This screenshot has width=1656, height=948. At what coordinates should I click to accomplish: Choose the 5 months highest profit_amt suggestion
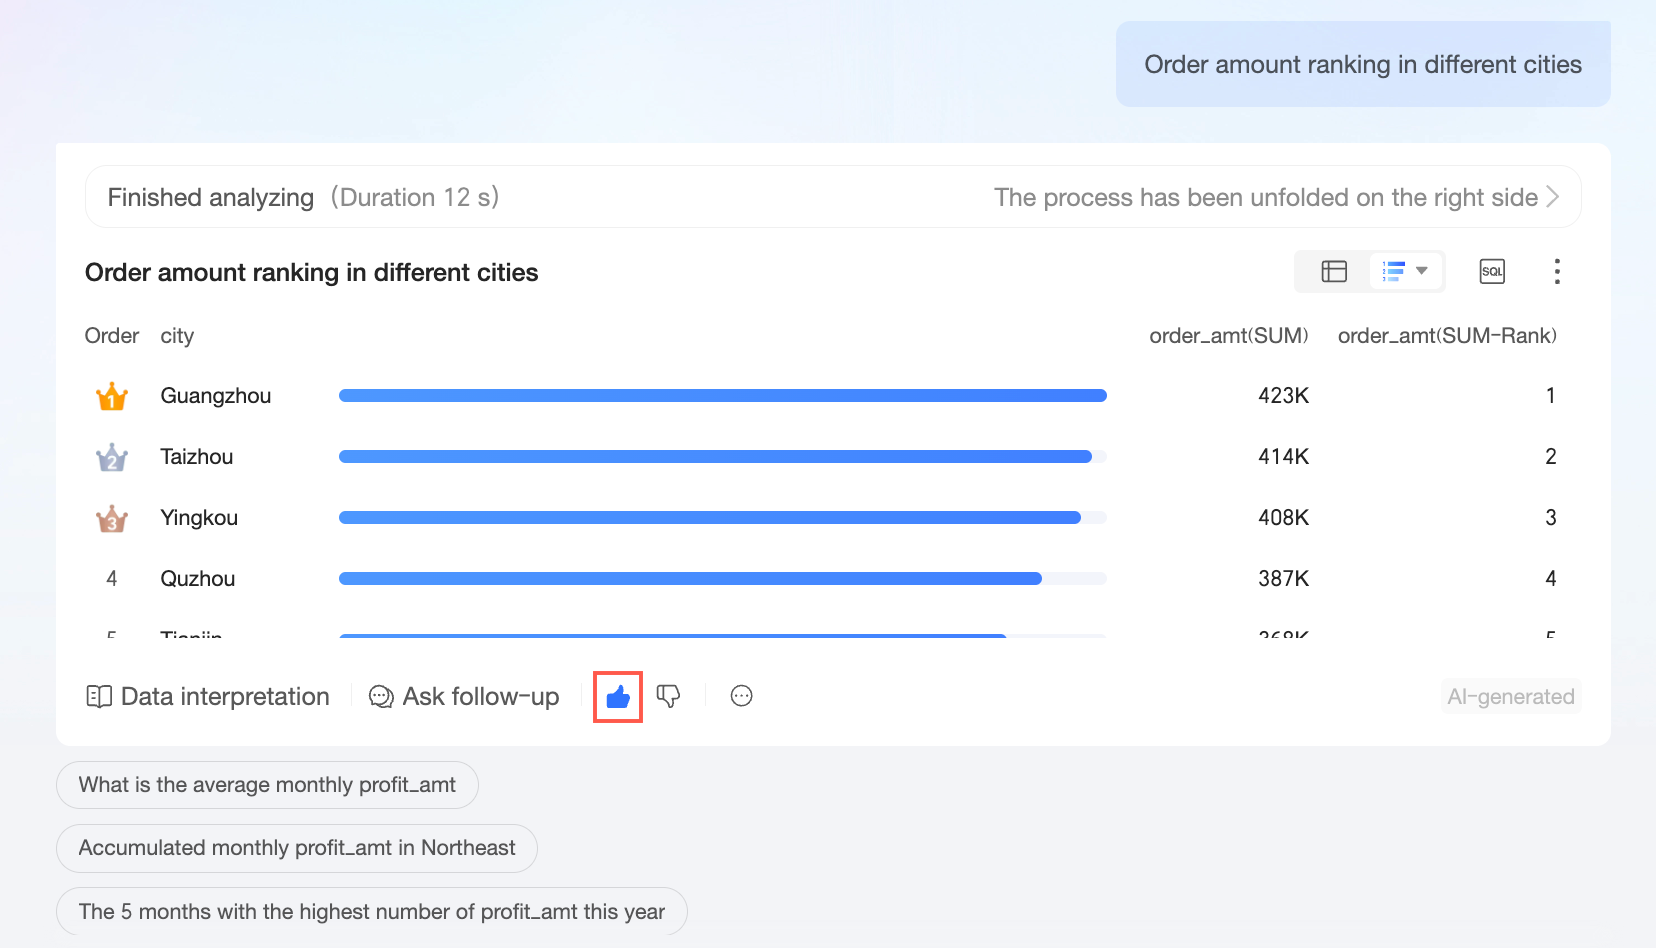click(371, 911)
